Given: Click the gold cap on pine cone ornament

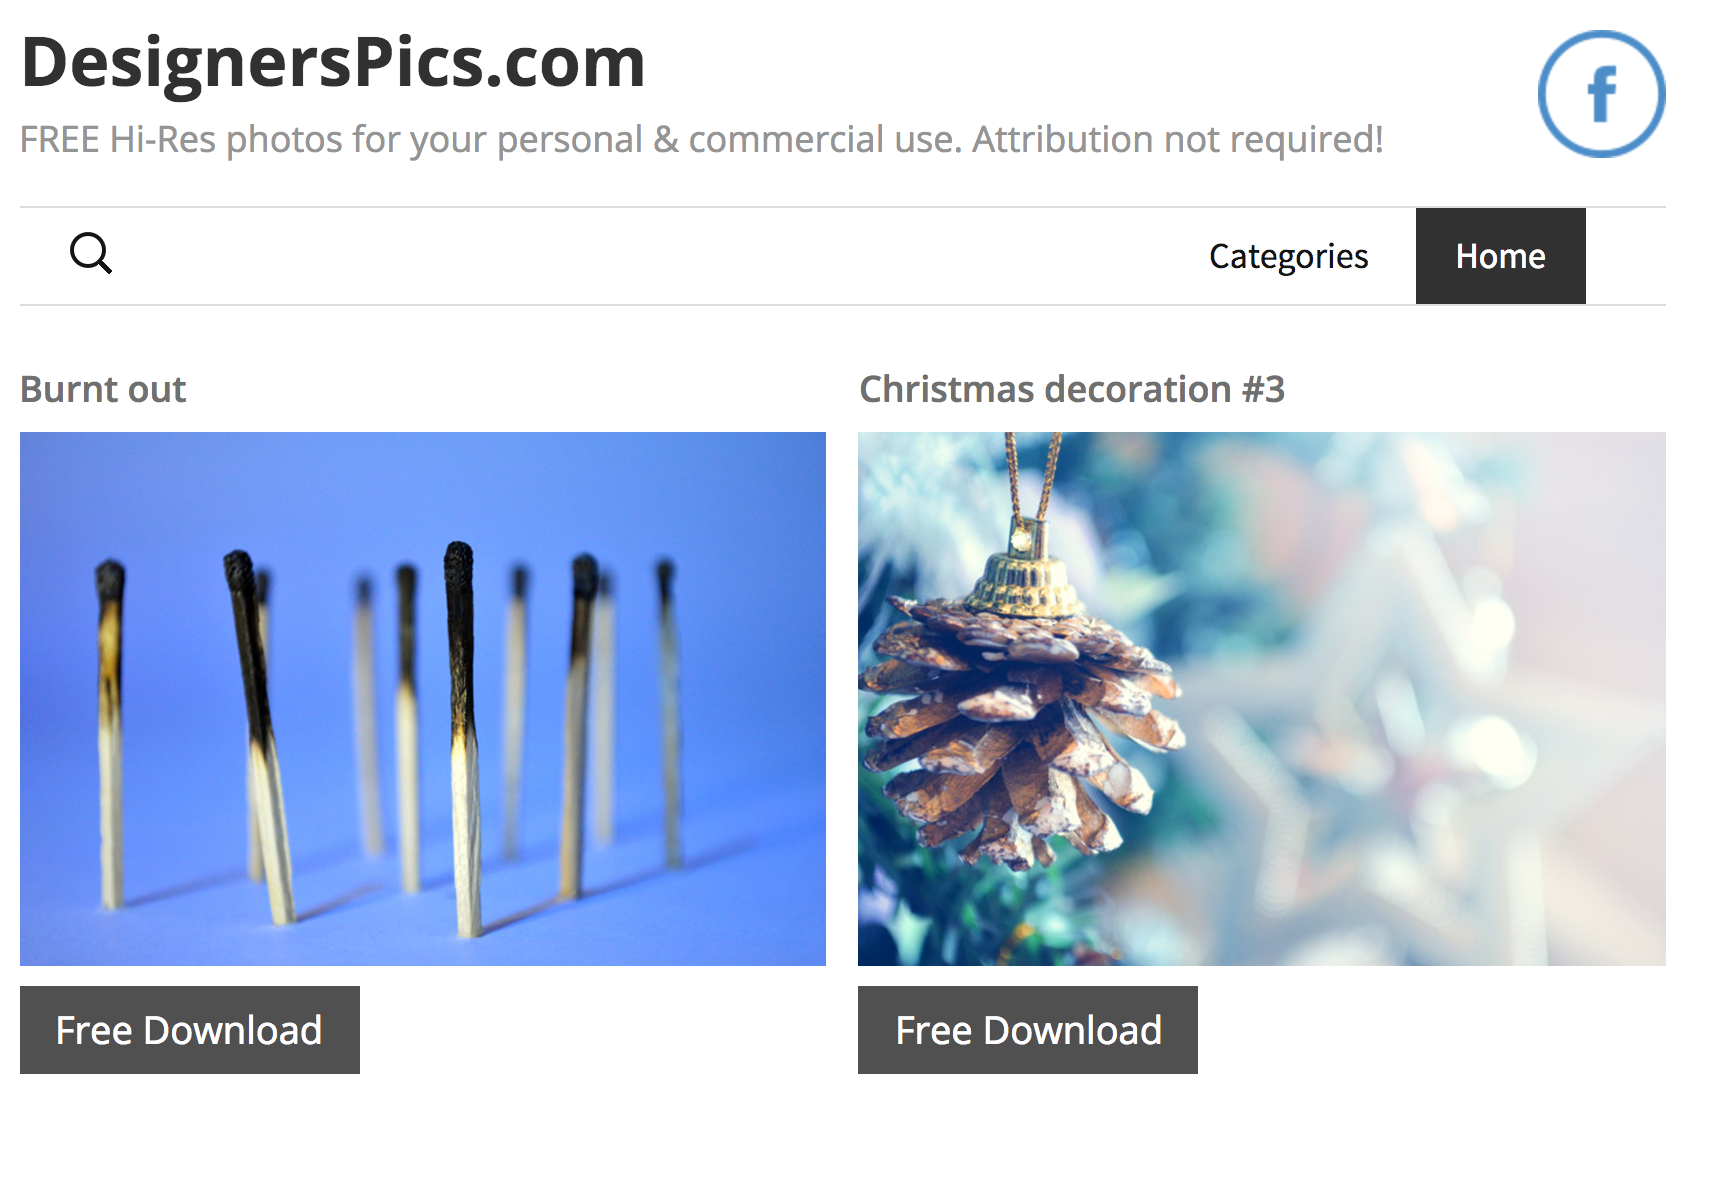Looking at the screenshot, I should point(1028,578).
